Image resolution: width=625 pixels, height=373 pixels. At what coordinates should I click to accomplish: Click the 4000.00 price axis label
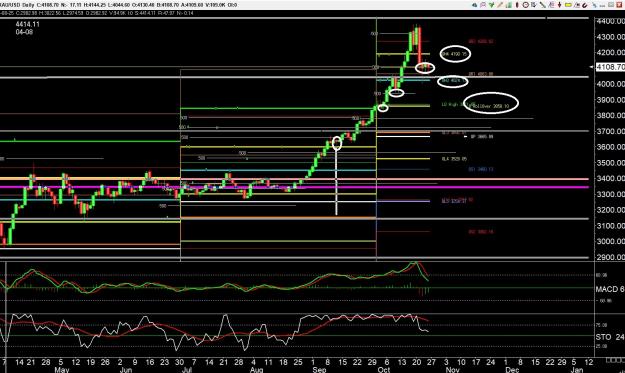click(x=611, y=84)
